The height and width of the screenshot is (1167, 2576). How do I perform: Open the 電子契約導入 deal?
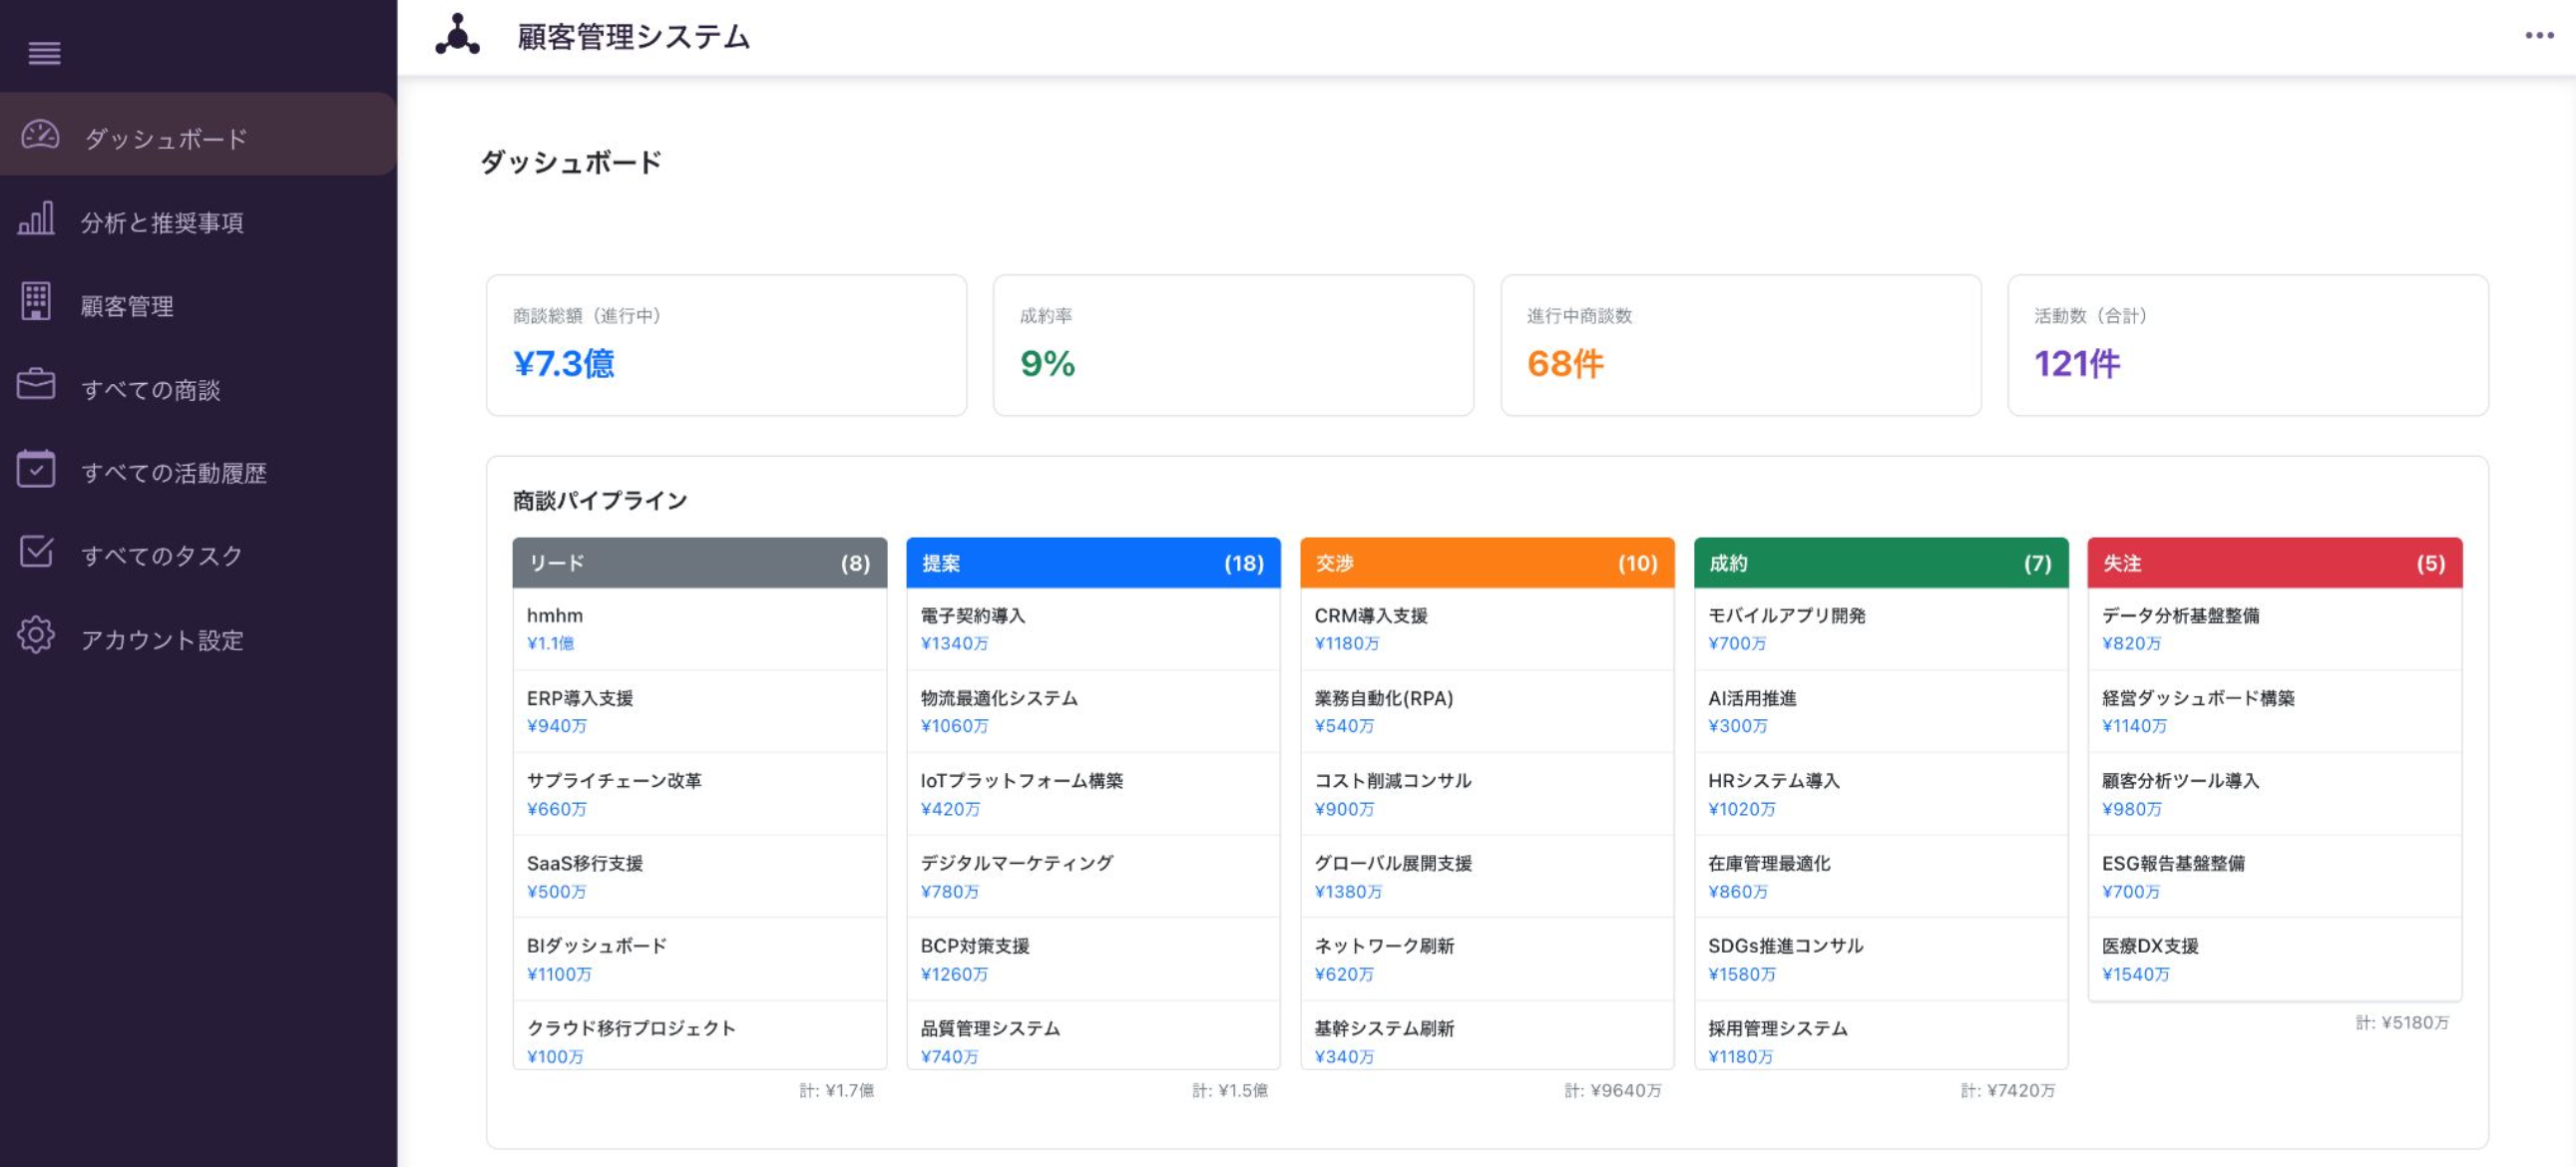[x=1093, y=629]
